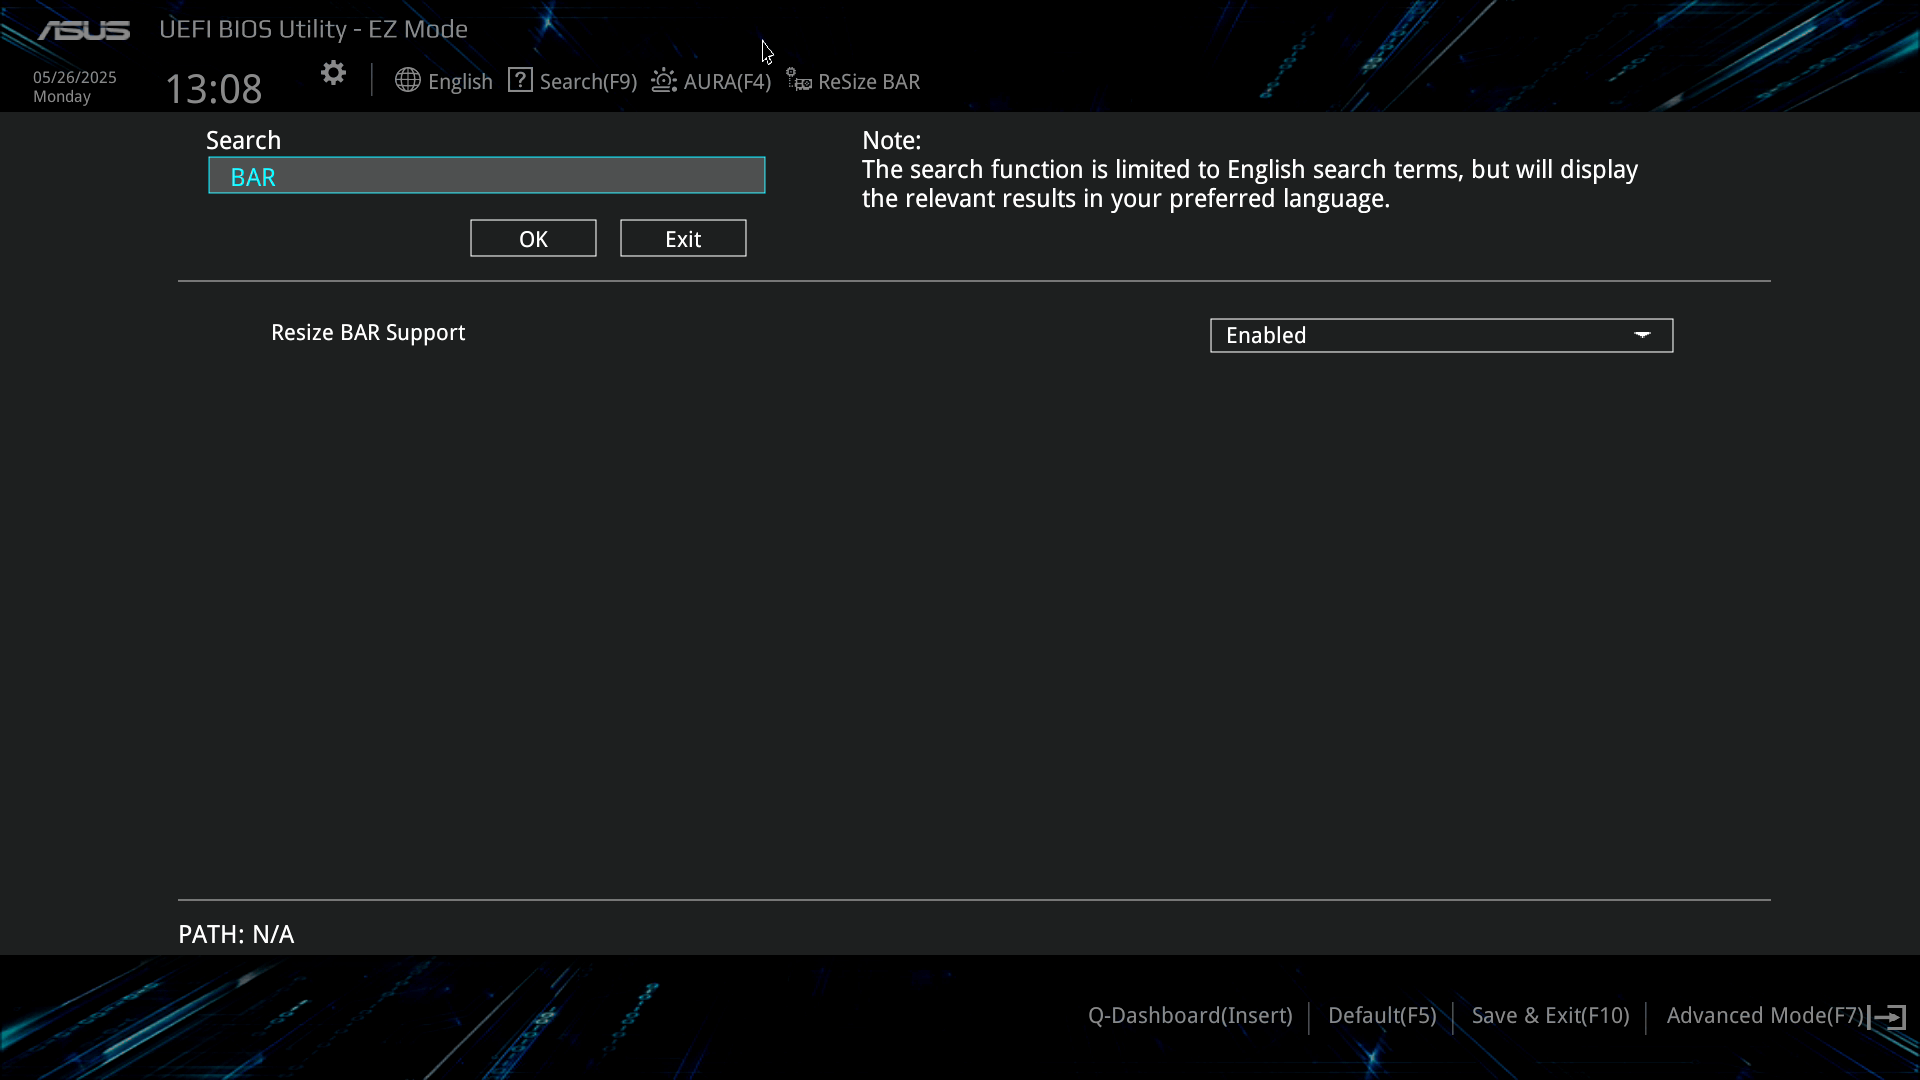The width and height of the screenshot is (1920, 1080).
Task: Open Q-Dashboard(Insert)
Action: click(x=1190, y=1016)
